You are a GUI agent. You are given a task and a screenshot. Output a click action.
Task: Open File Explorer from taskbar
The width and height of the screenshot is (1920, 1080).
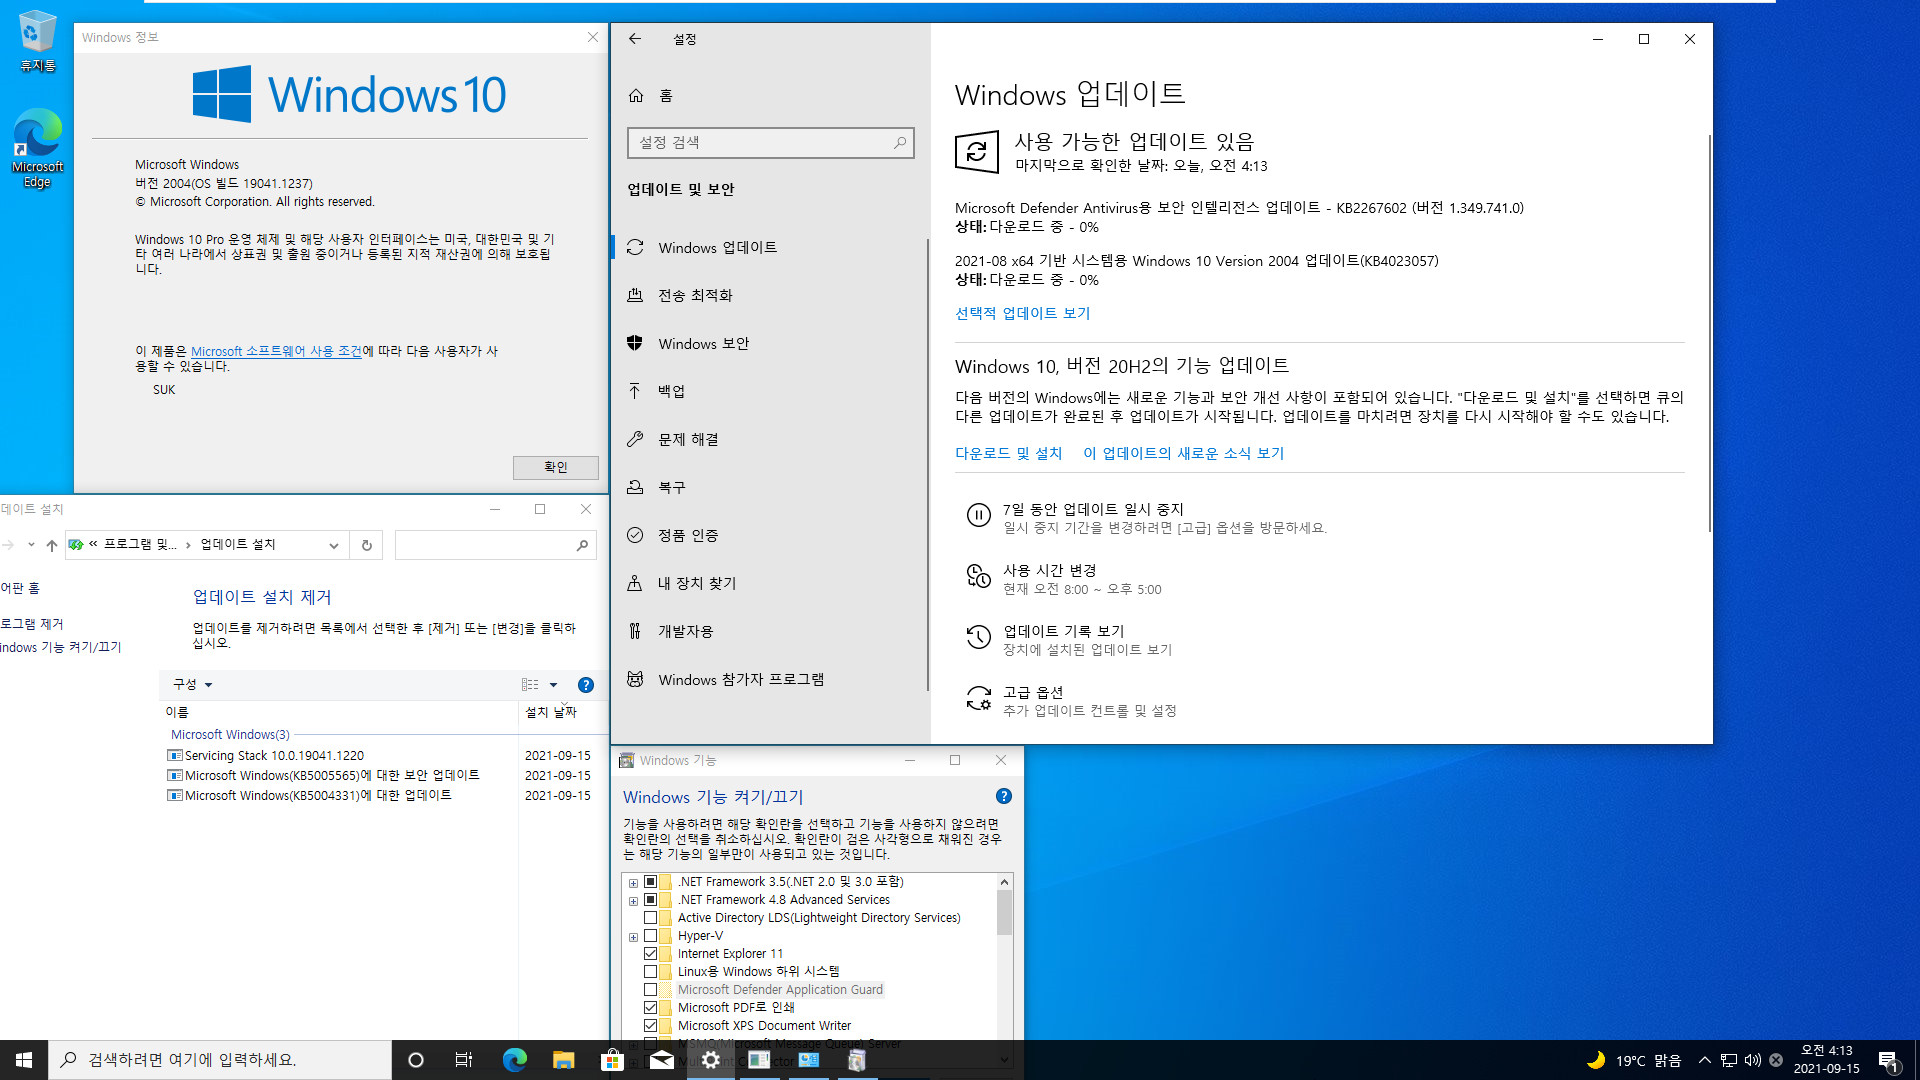pos(563,1060)
